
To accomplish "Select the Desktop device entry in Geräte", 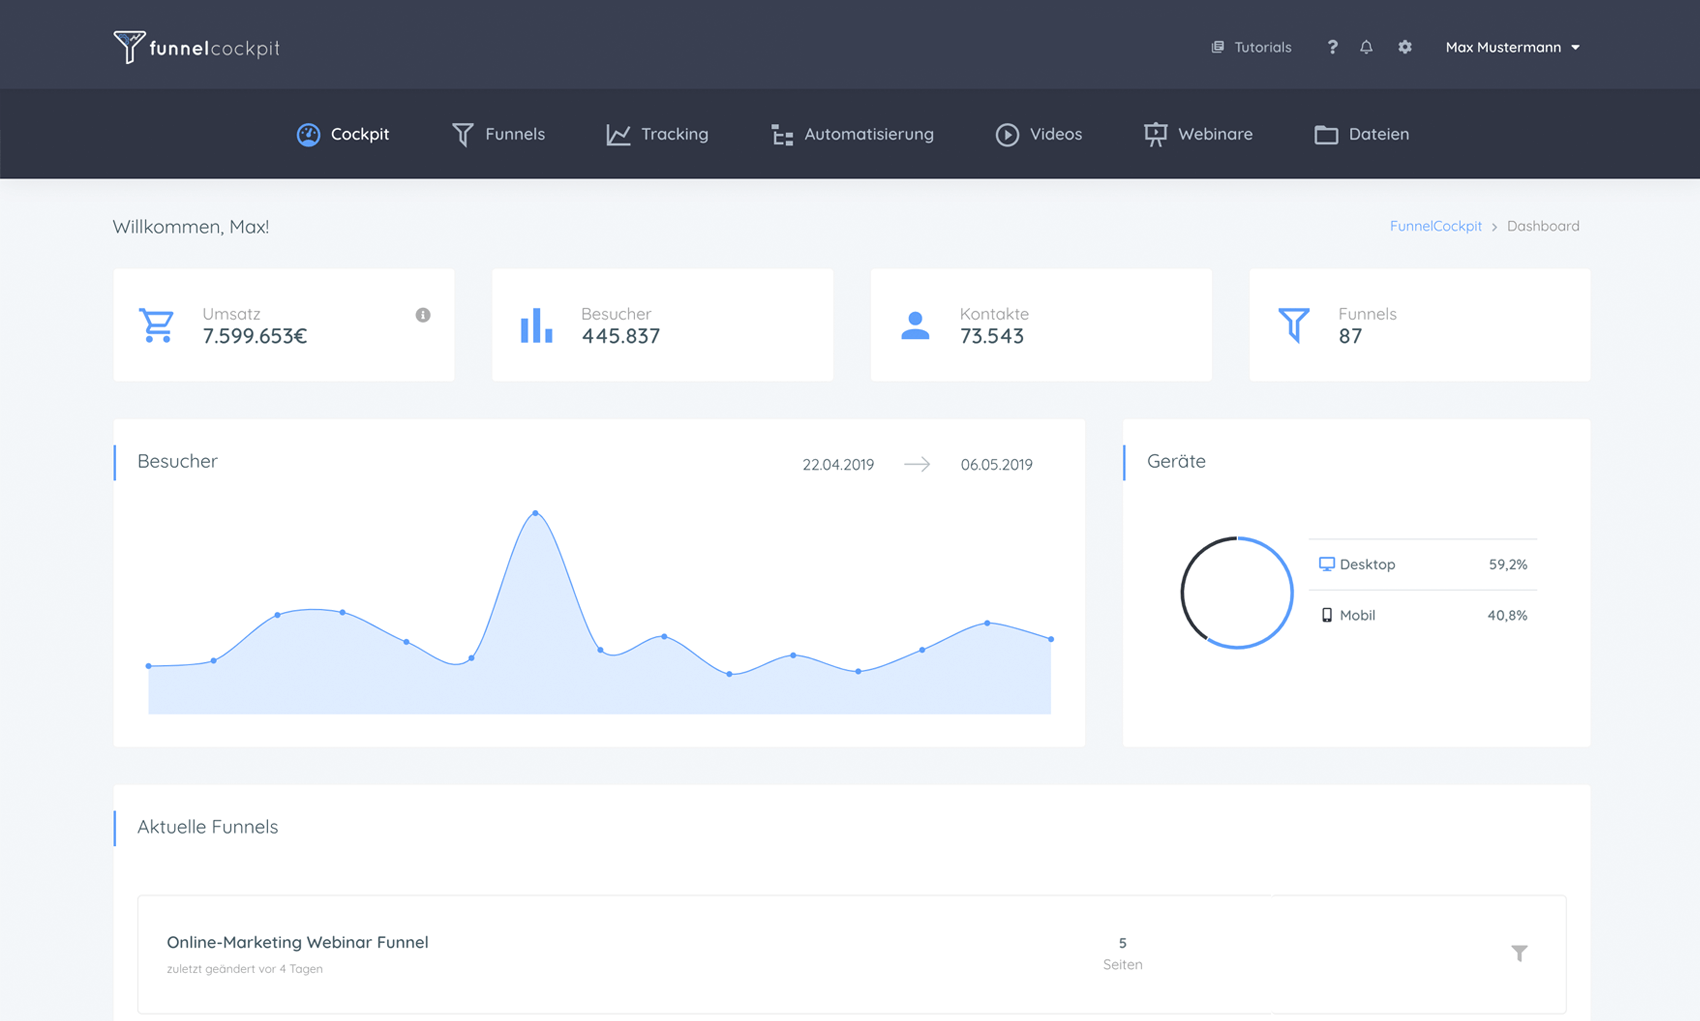I will click(x=1369, y=564).
